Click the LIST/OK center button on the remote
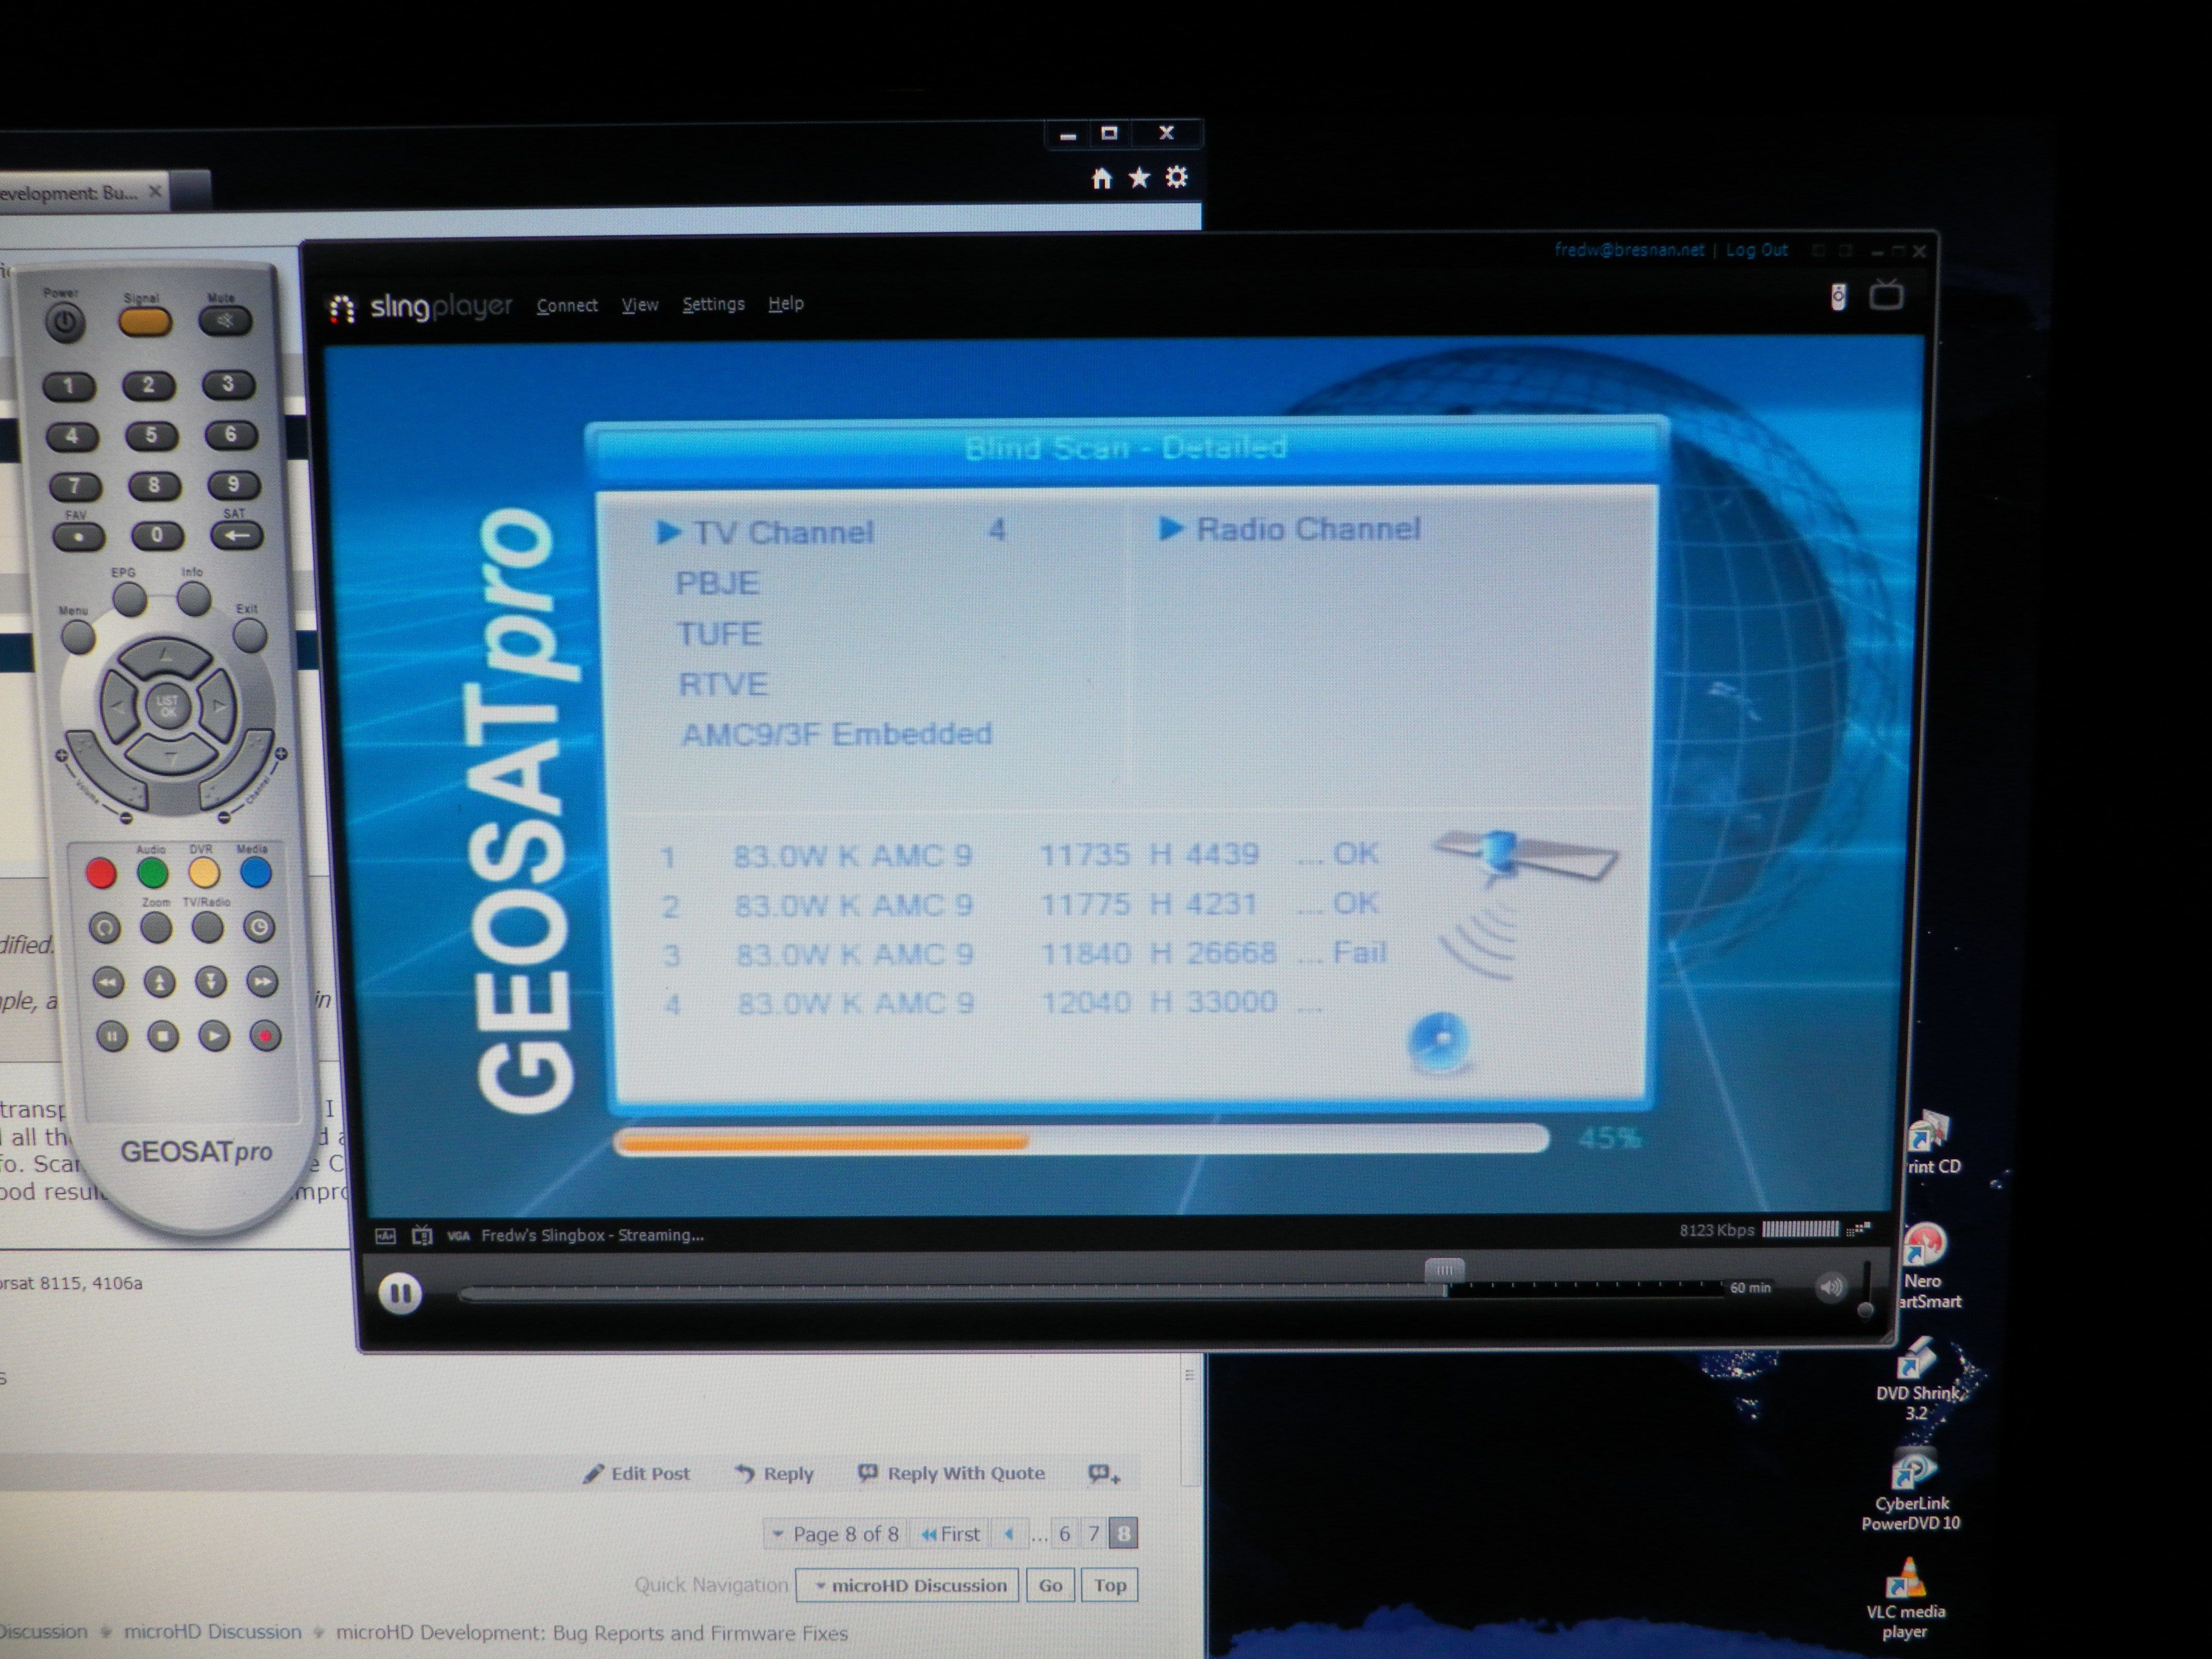The width and height of the screenshot is (2212, 1659). coord(167,706)
